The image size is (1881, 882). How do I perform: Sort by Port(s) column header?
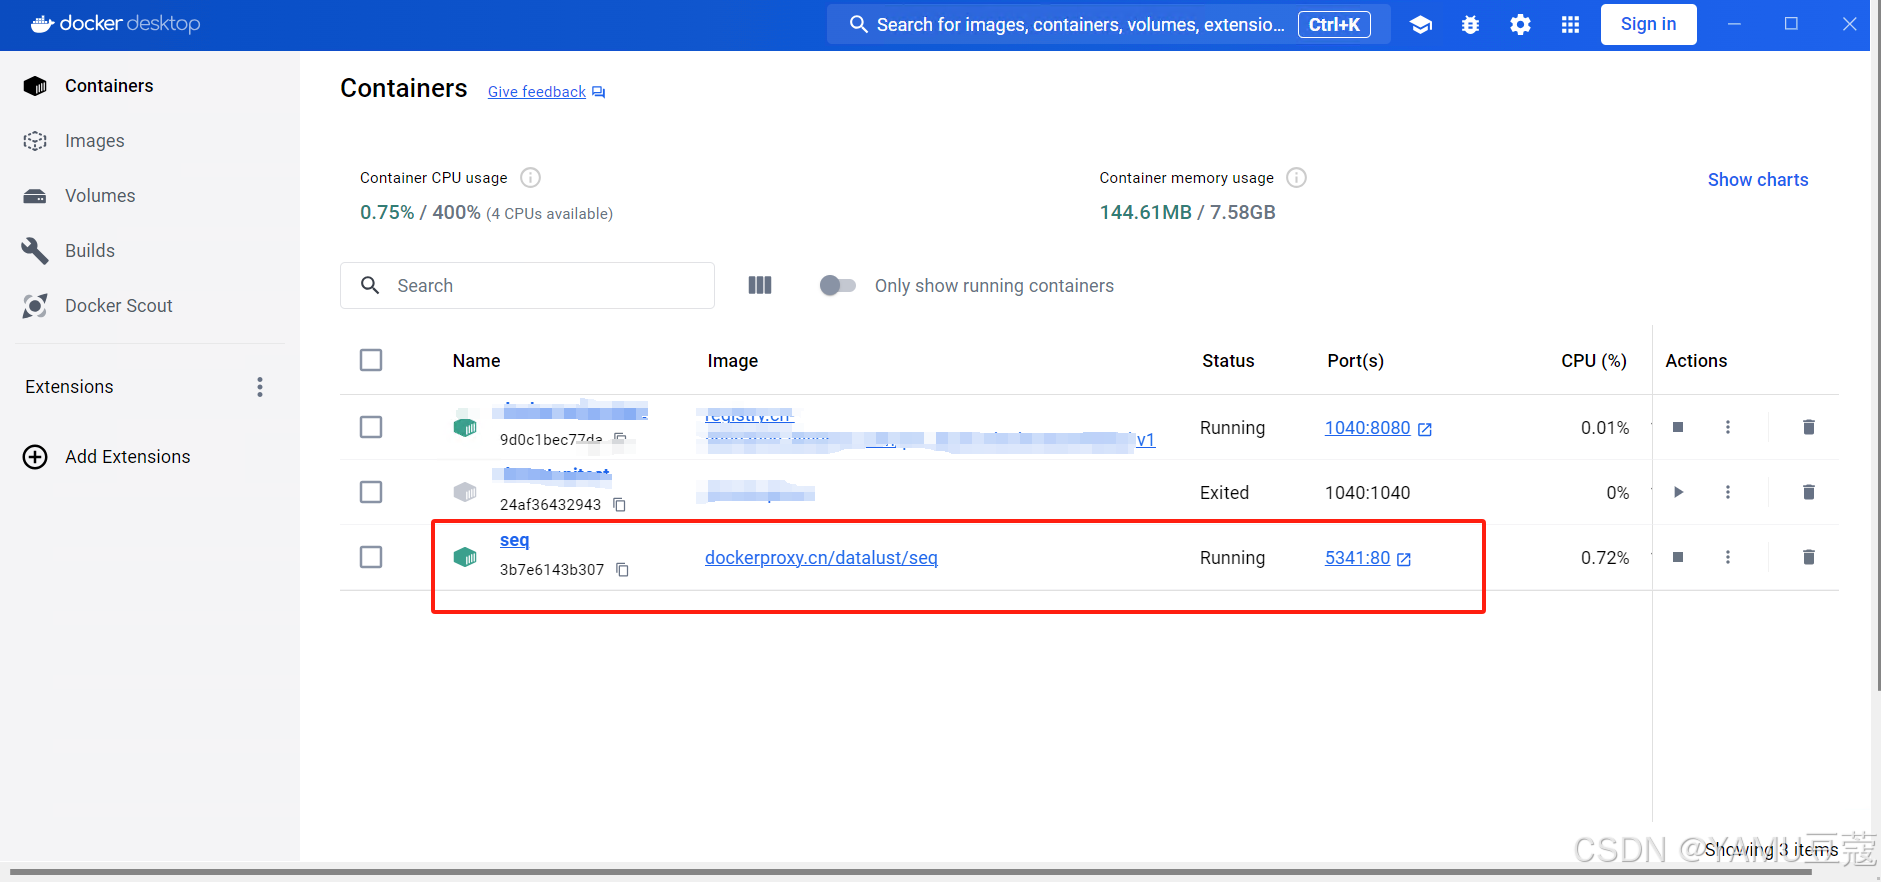click(x=1355, y=361)
